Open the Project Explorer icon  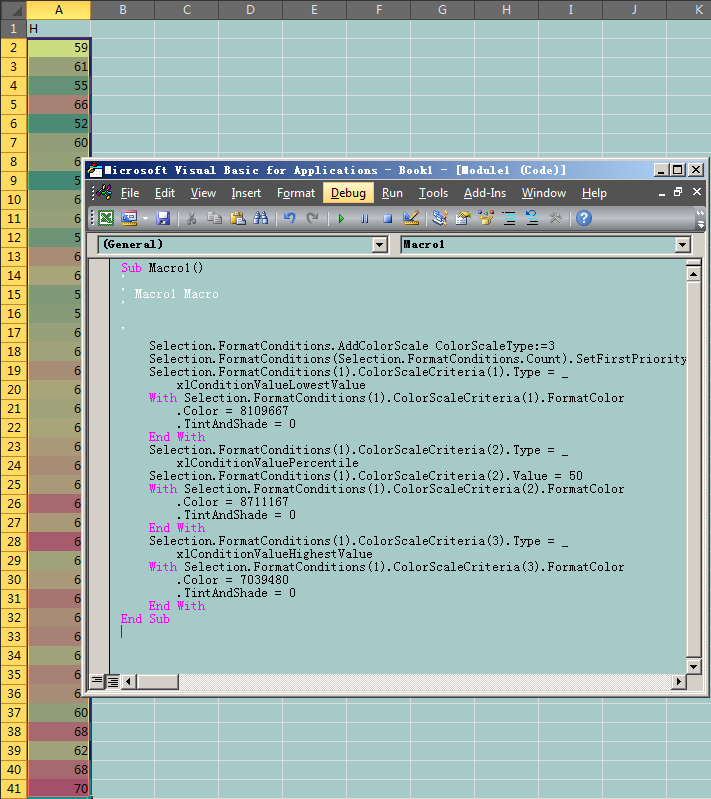click(x=439, y=218)
